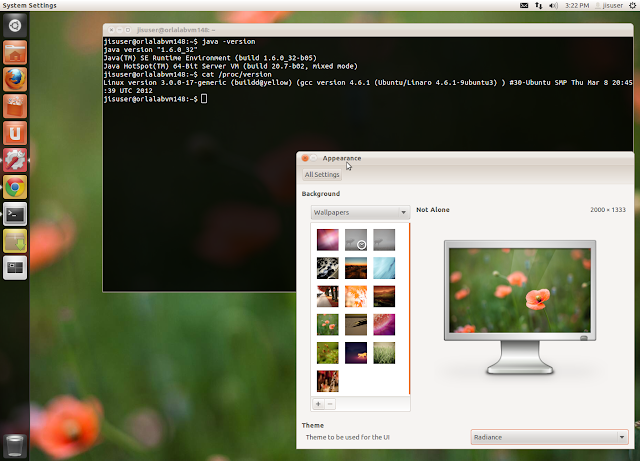Image resolution: width=640 pixels, height=461 pixels.
Task: Open the session gear menu in top panel
Action: (633, 5)
